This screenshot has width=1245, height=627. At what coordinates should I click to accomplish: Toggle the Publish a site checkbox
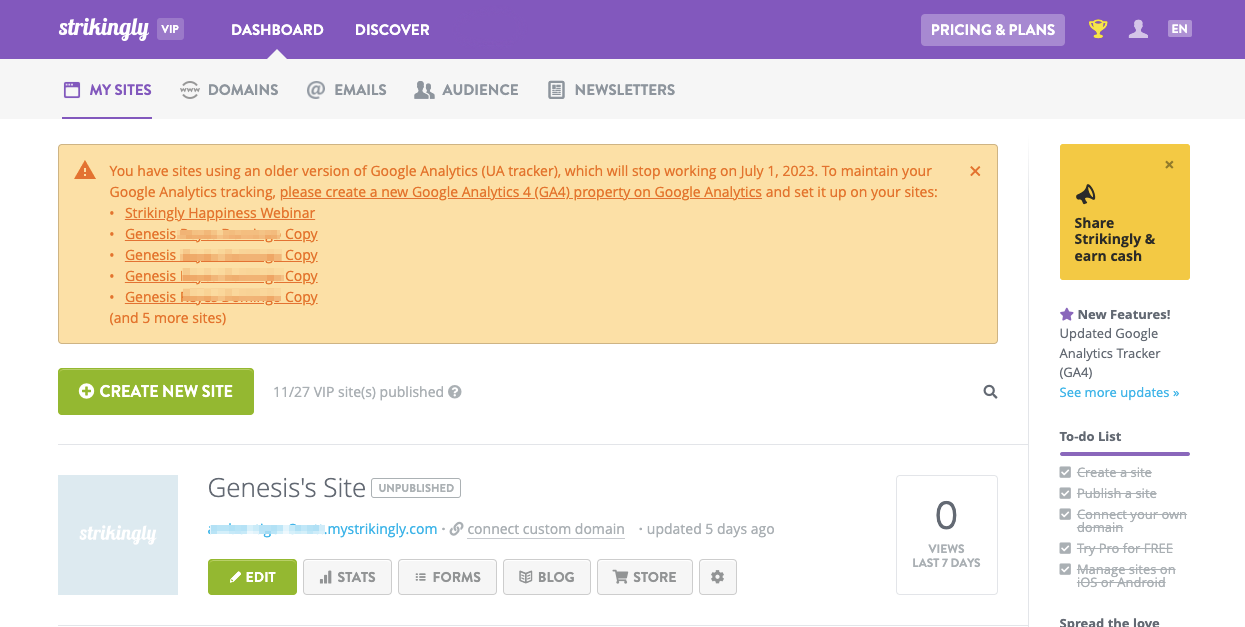tap(1065, 494)
